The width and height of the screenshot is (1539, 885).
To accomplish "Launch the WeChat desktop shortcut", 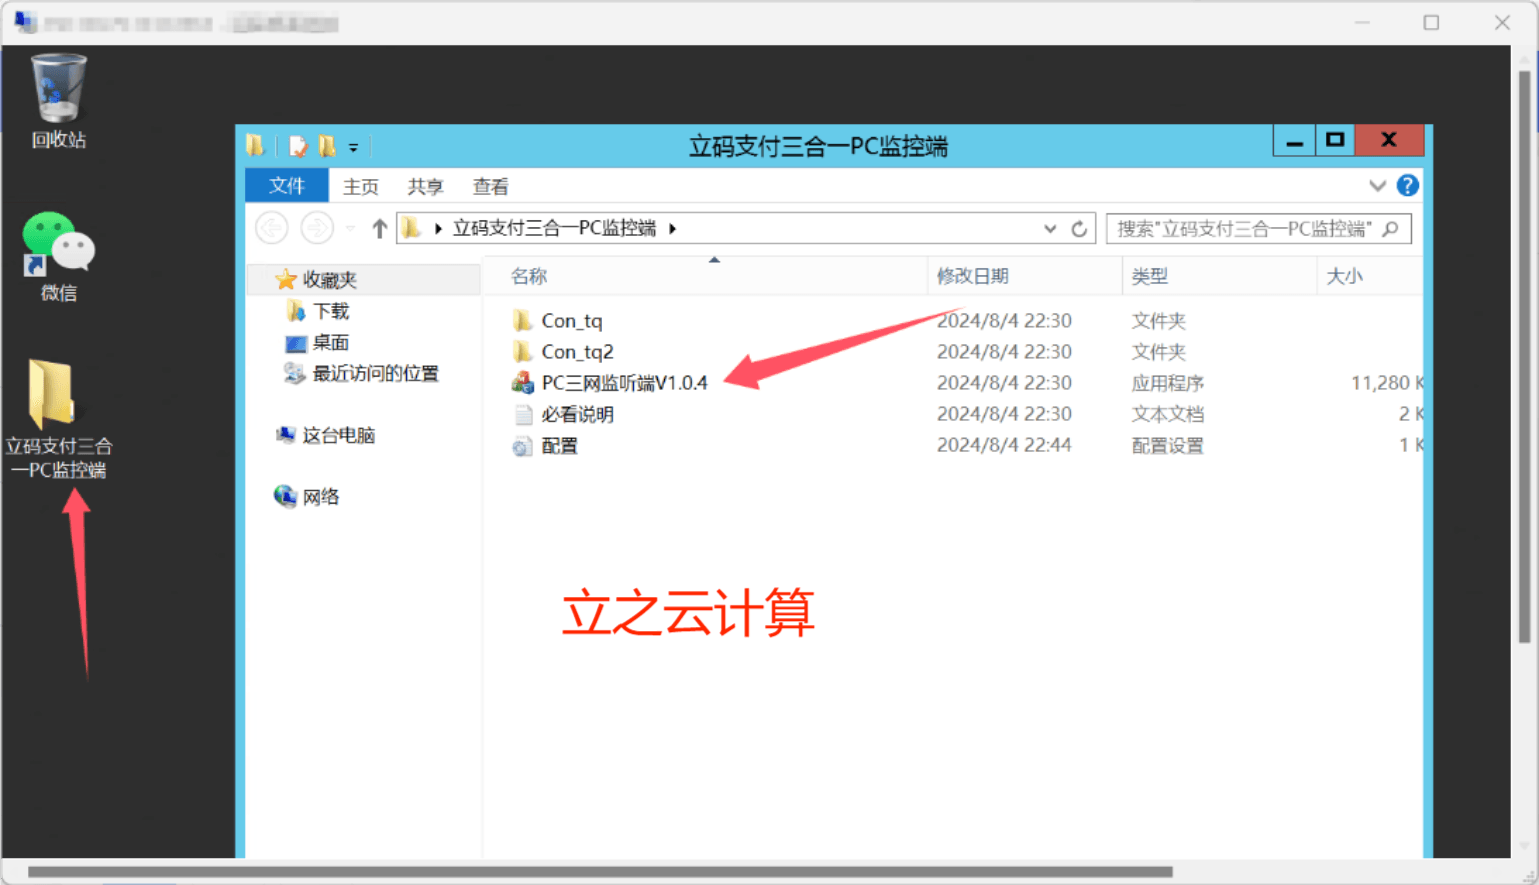I will point(58,256).
